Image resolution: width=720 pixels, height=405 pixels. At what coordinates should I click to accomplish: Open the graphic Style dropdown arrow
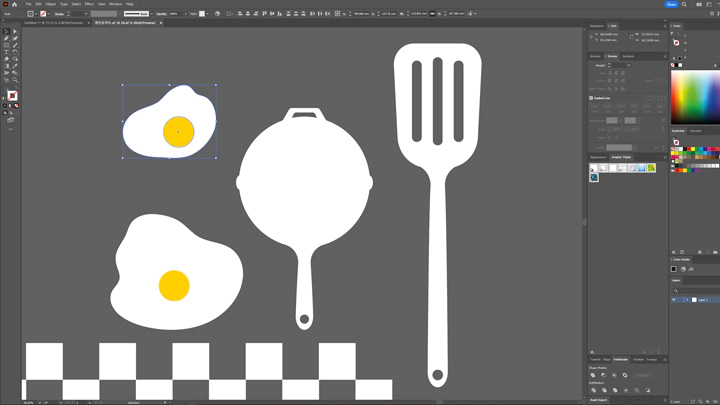[208, 14]
